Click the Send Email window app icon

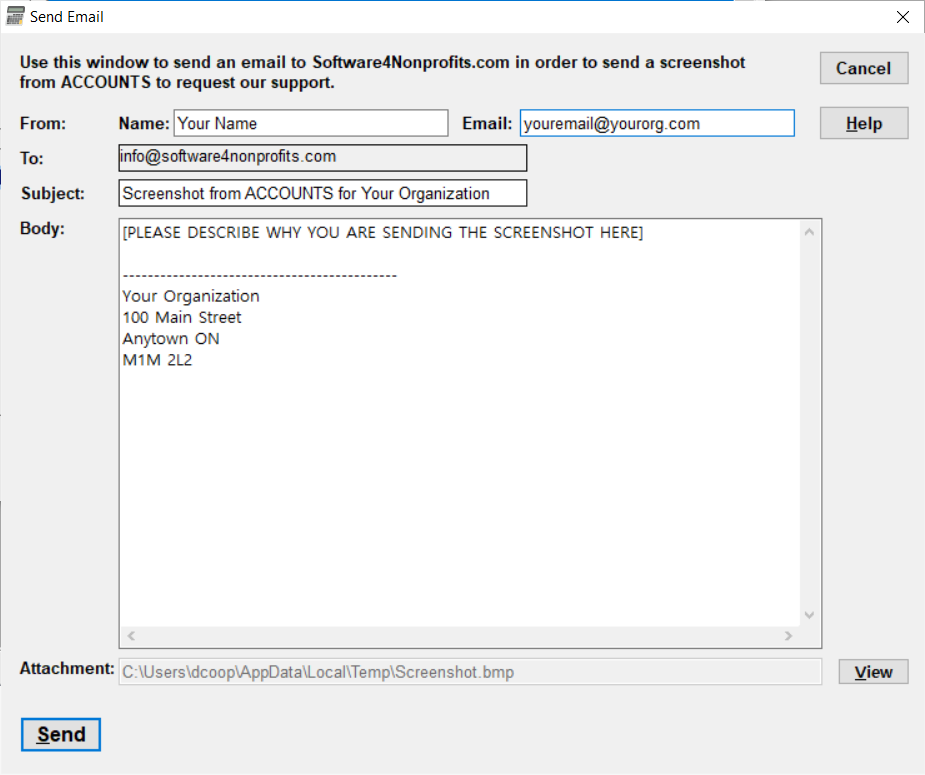[x=15, y=17]
